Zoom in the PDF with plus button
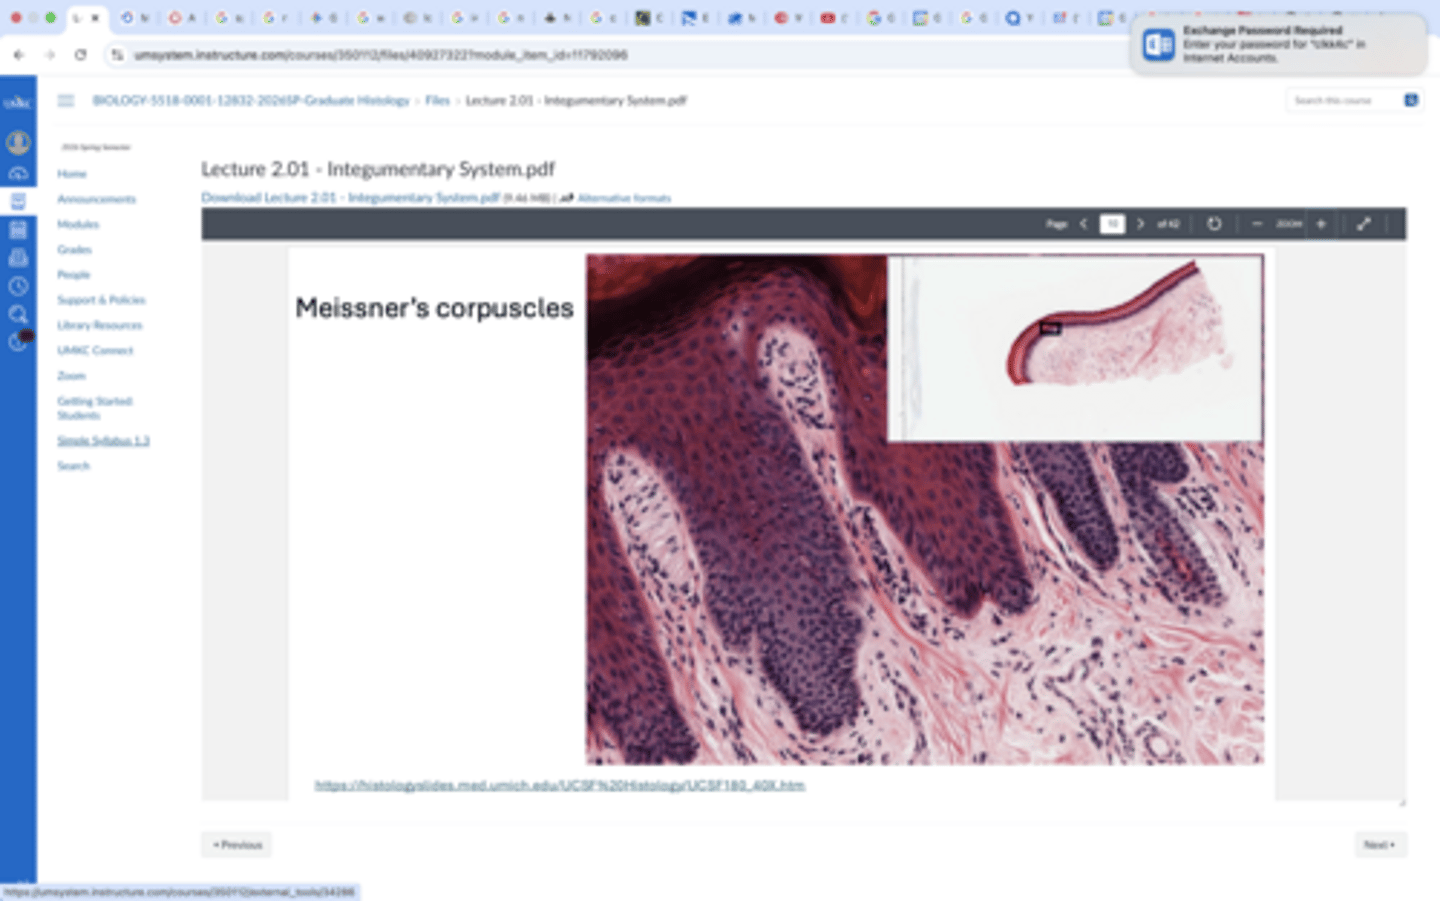This screenshot has height=901, width=1440. point(1321,224)
